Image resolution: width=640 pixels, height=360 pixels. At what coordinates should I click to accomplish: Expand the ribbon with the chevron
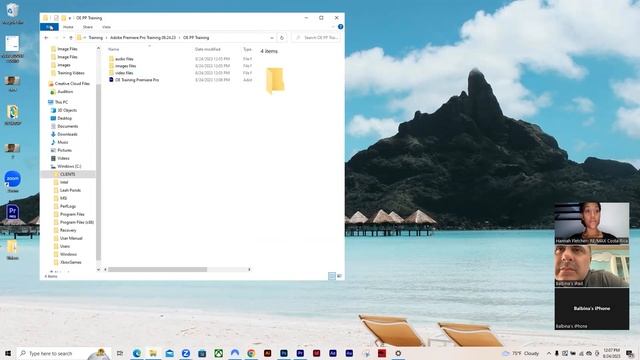[333, 27]
